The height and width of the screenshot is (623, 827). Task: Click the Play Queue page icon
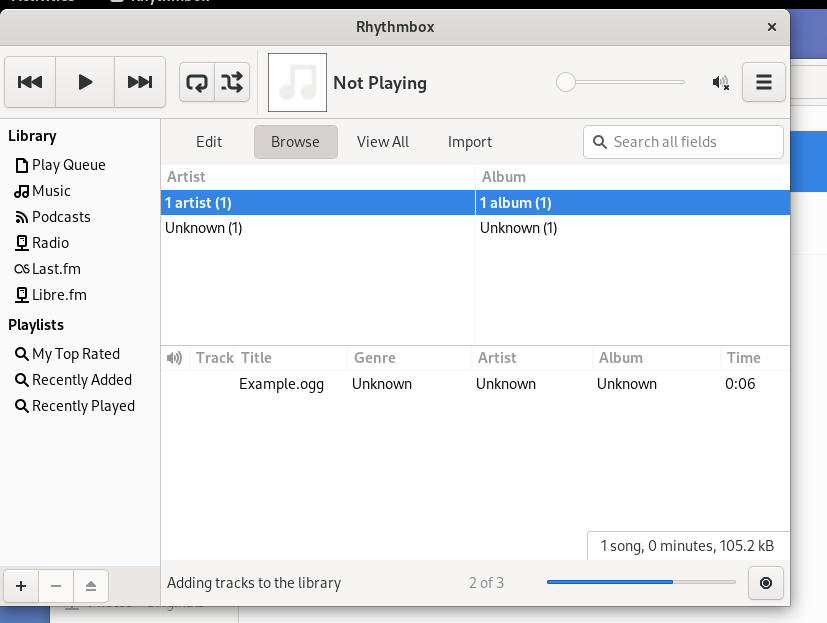[22, 166]
